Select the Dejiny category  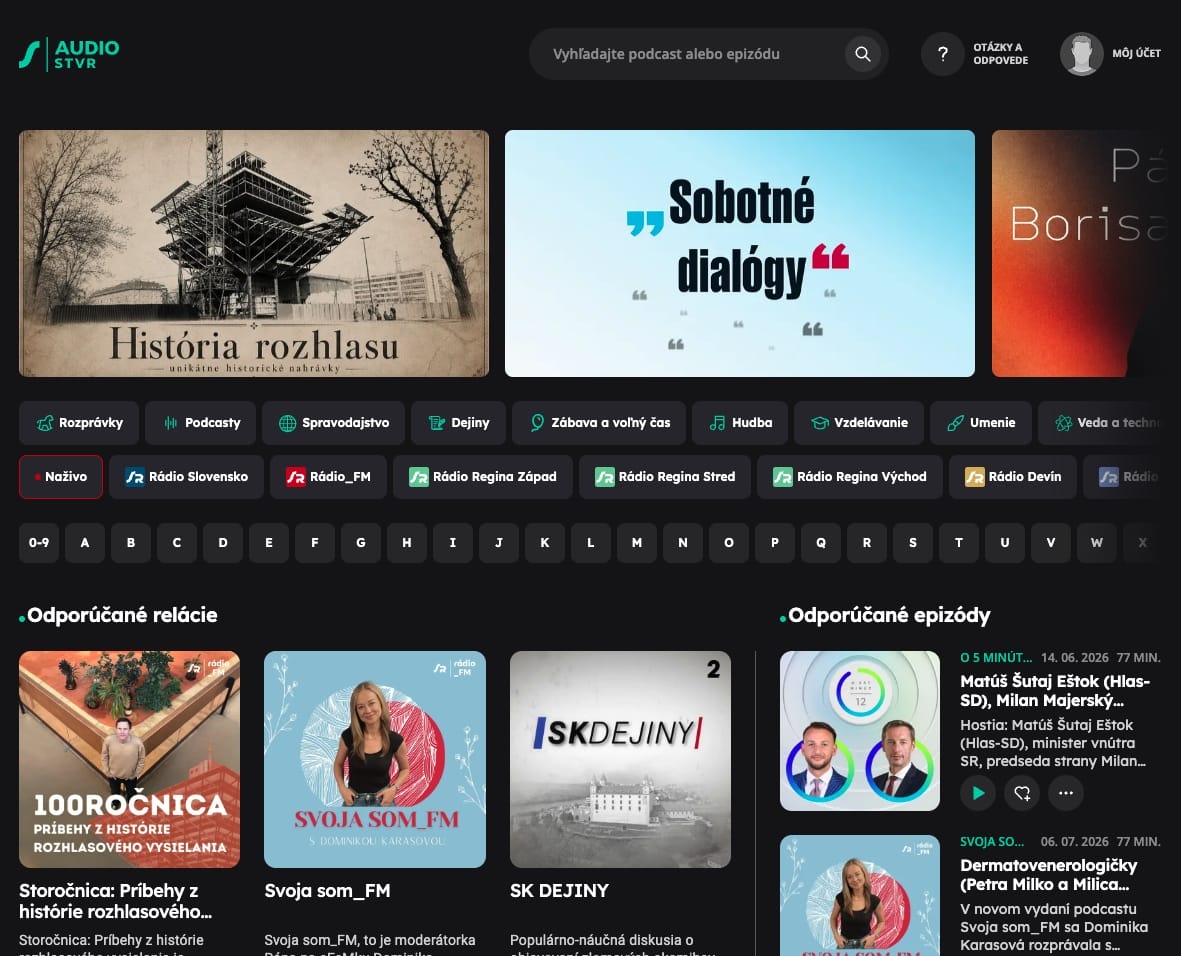point(459,423)
